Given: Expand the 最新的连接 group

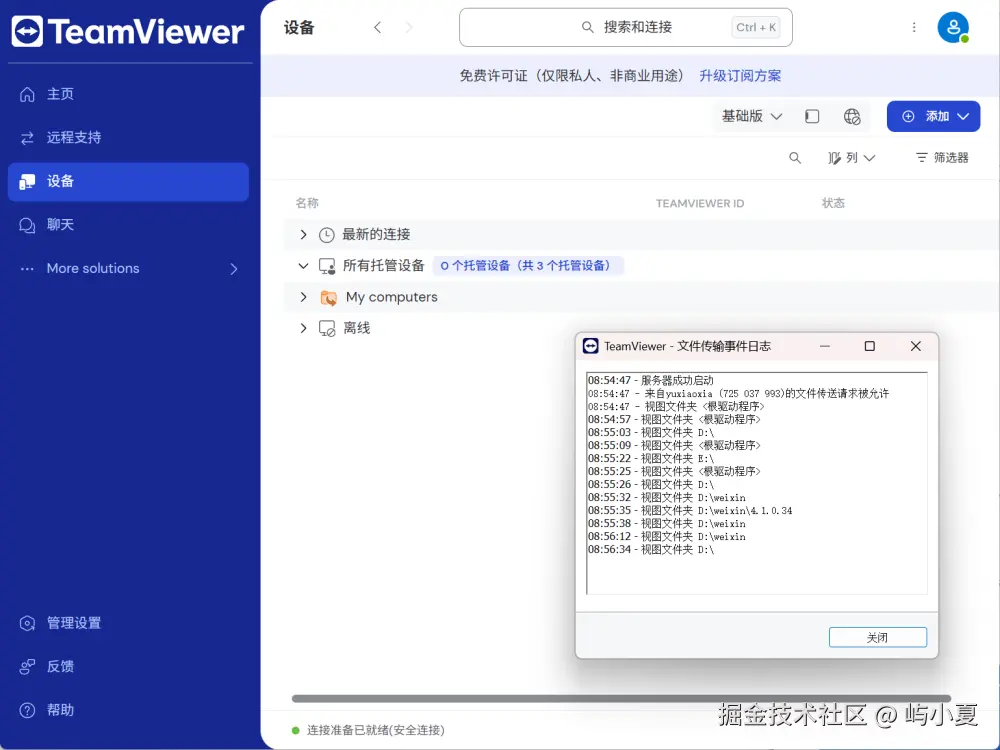Looking at the screenshot, I should (304, 235).
